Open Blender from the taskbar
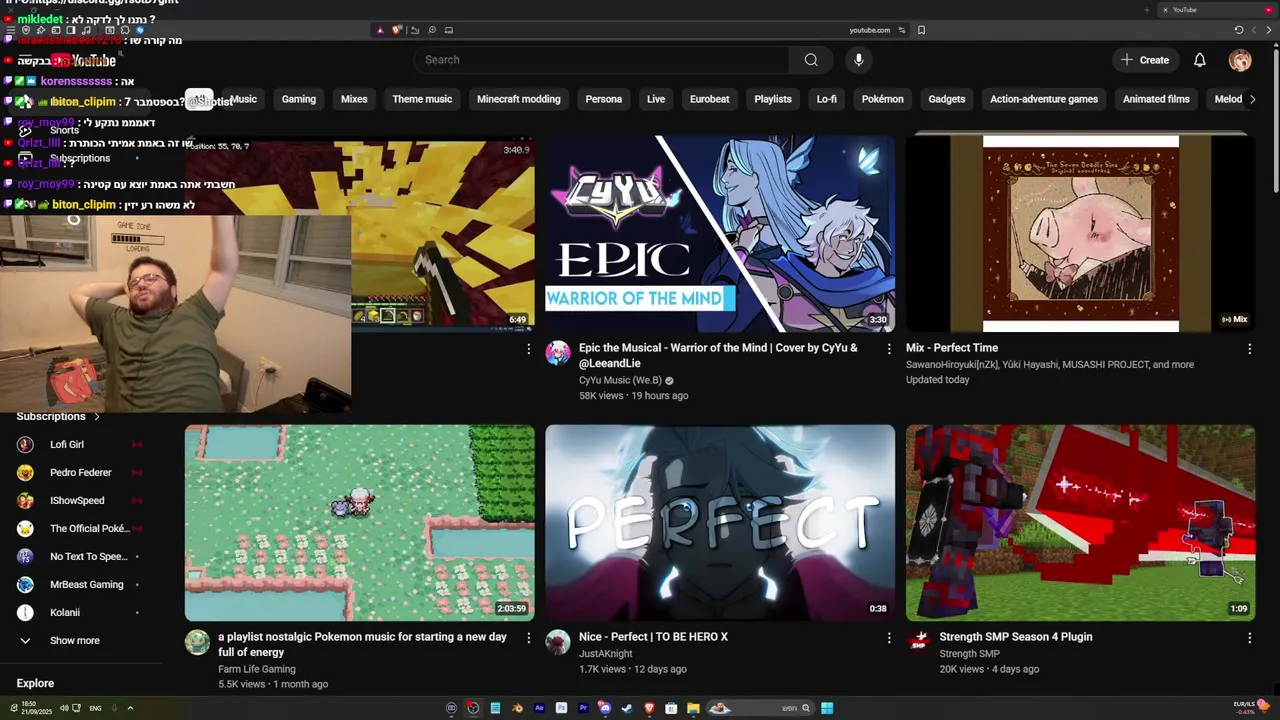This screenshot has width=1280, height=720. (x=517, y=708)
